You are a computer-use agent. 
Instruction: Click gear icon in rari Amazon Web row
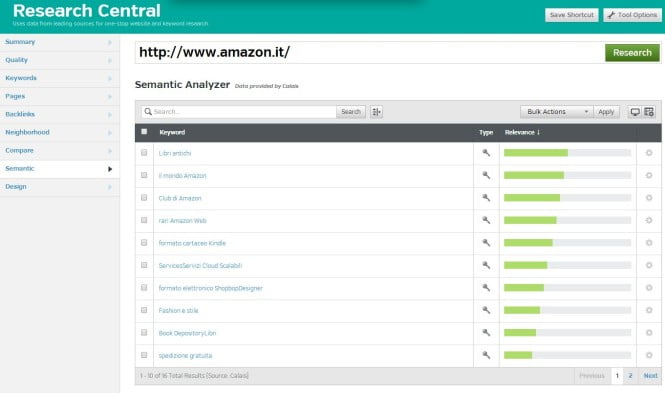pyautogui.click(x=649, y=220)
